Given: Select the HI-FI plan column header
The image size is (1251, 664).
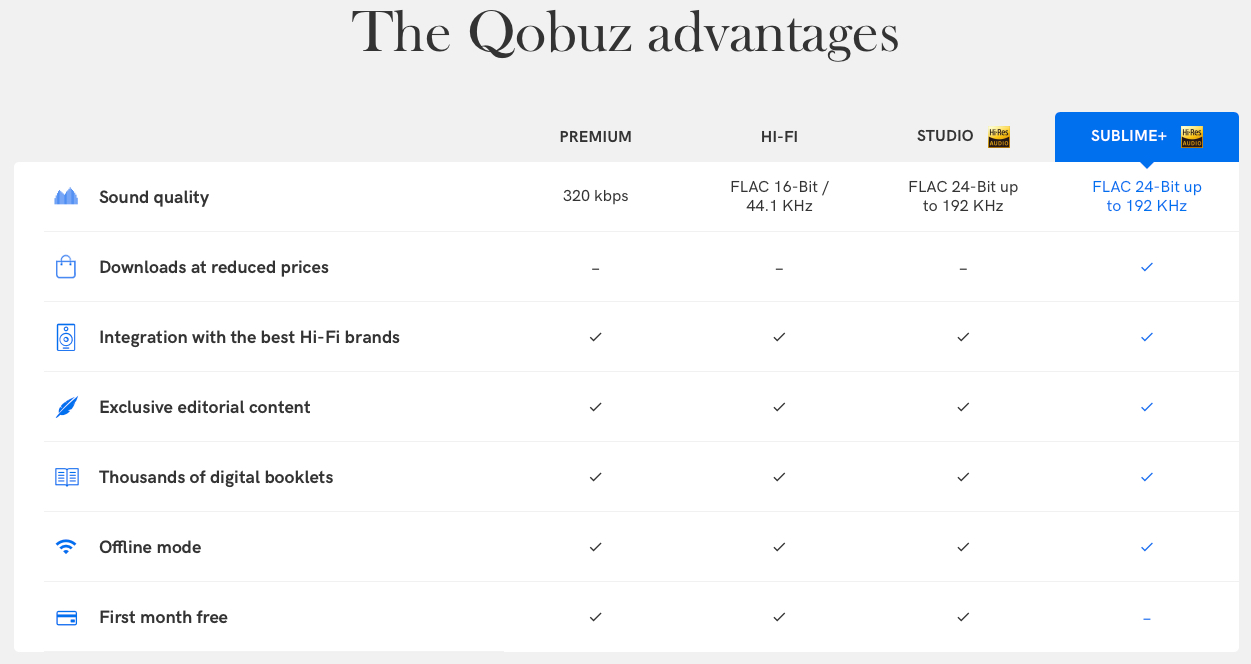Looking at the screenshot, I should pyautogui.click(x=779, y=137).
